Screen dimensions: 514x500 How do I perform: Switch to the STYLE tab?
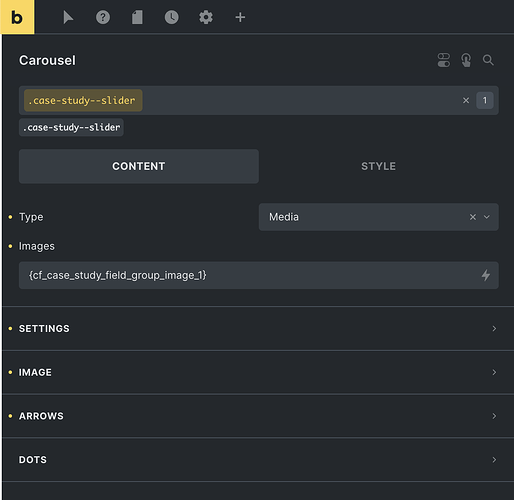point(379,166)
